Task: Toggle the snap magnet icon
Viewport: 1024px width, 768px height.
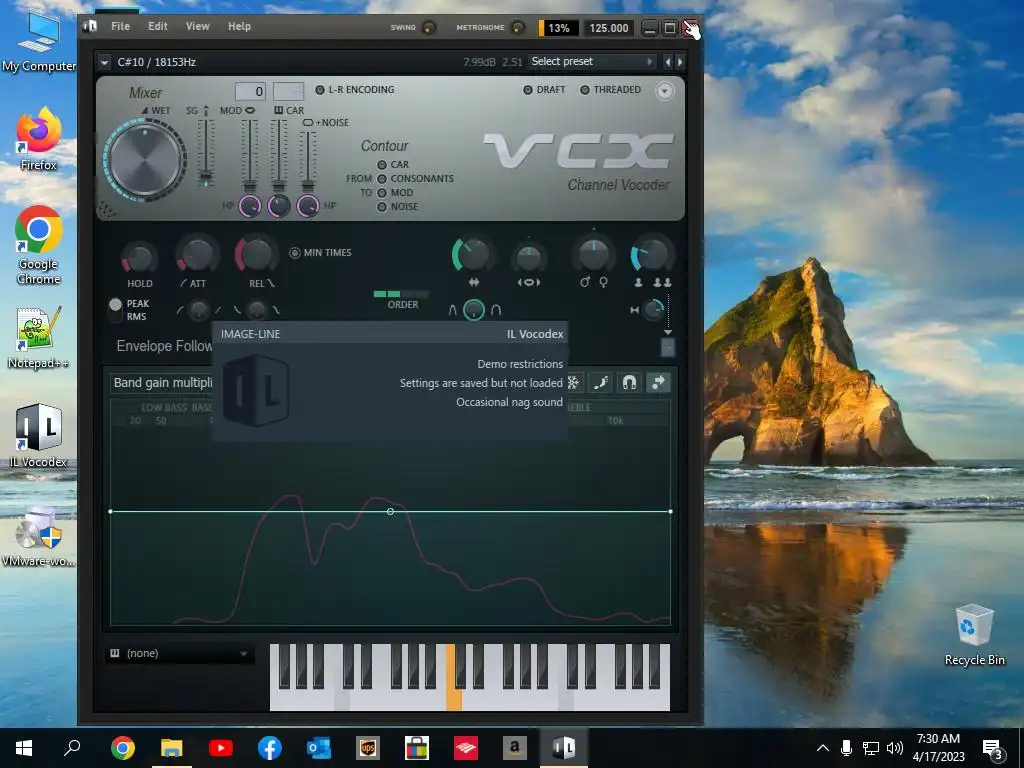Action: pos(630,383)
